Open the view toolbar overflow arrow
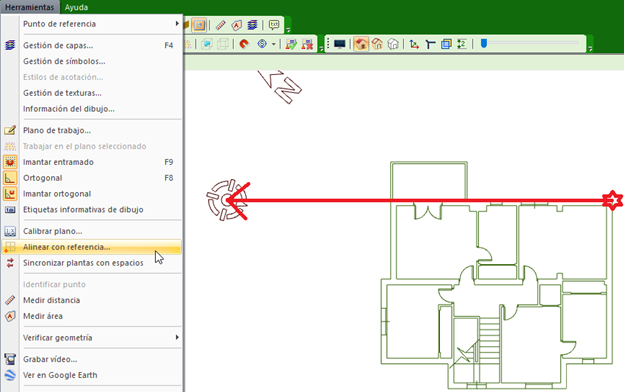The width and height of the screenshot is (624, 392). click(591, 48)
